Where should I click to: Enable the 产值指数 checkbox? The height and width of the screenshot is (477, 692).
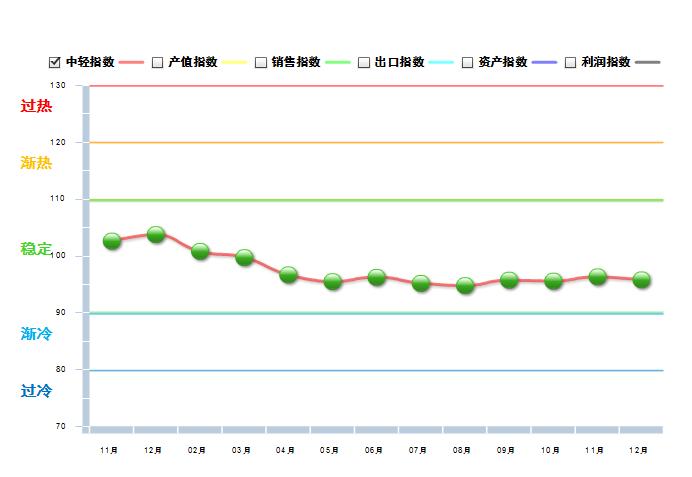(157, 62)
